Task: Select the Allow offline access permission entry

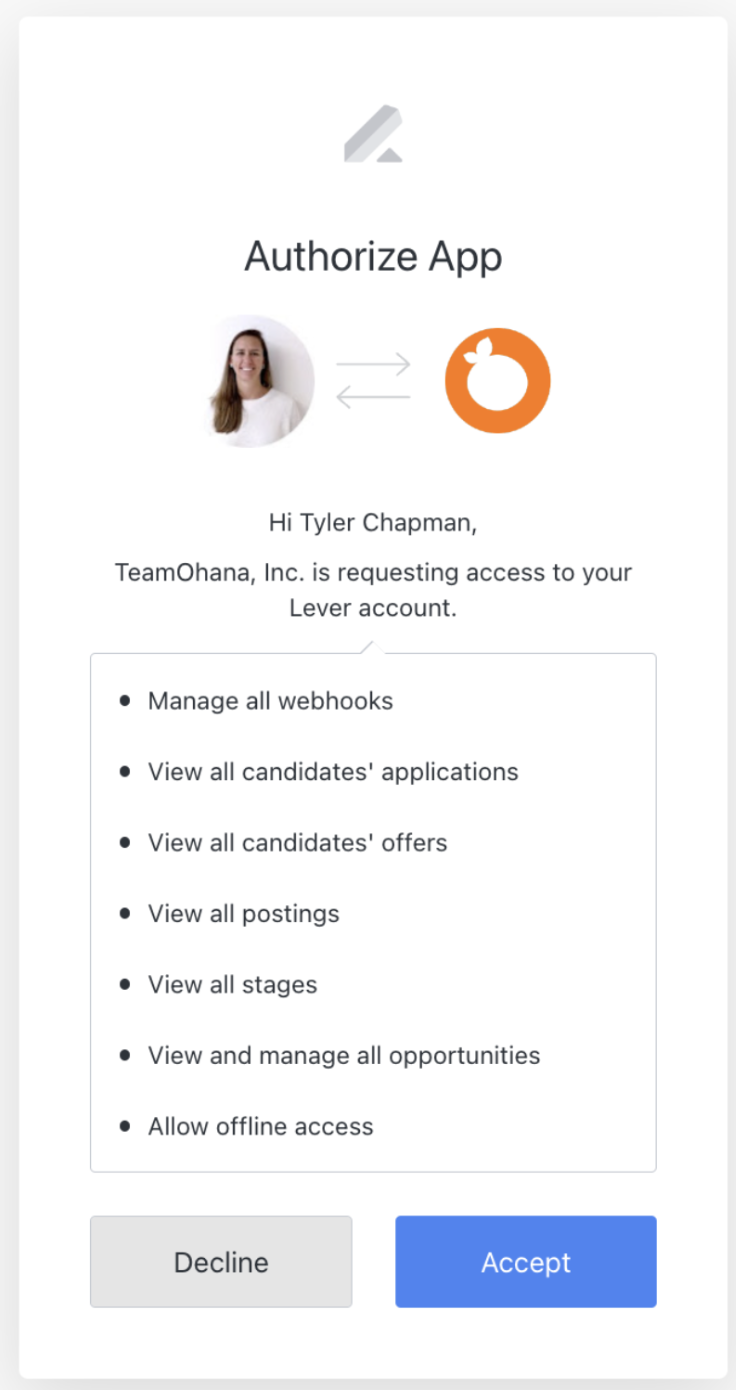Action: [260, 1126]
